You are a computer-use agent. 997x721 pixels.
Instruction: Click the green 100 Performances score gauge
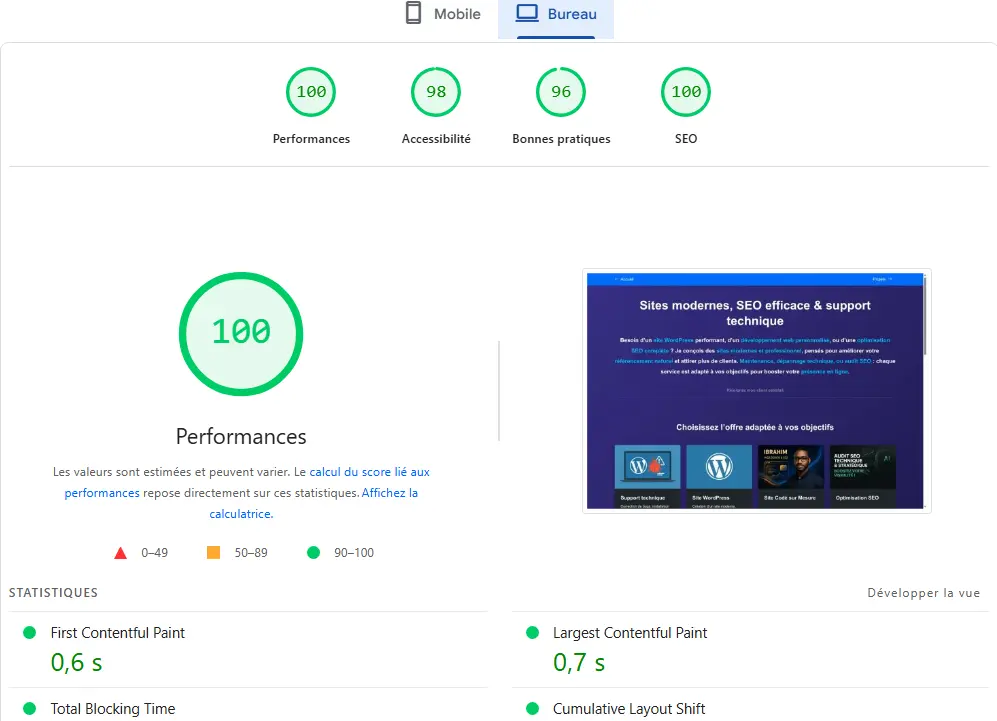311,91
